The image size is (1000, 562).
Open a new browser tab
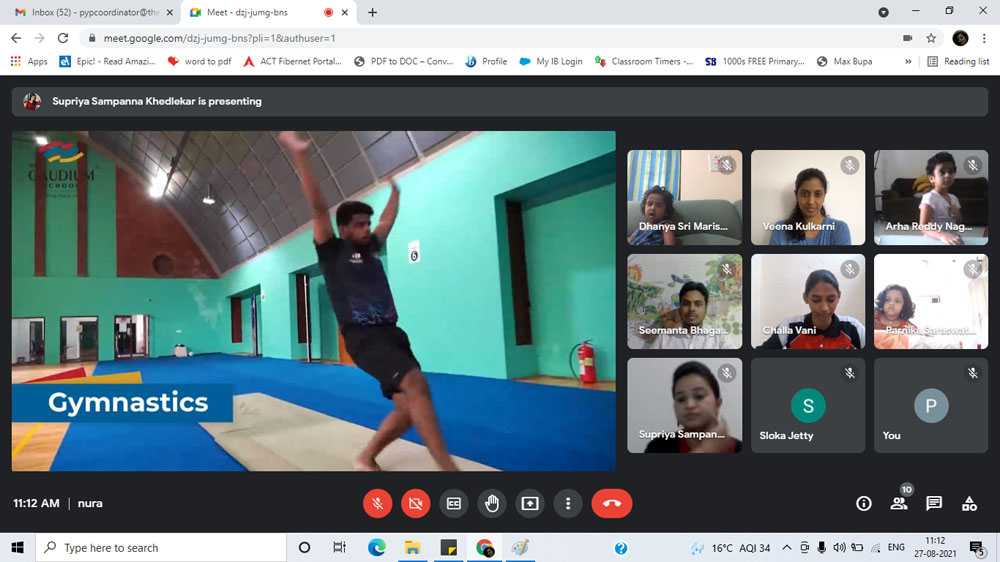point(373,12)
